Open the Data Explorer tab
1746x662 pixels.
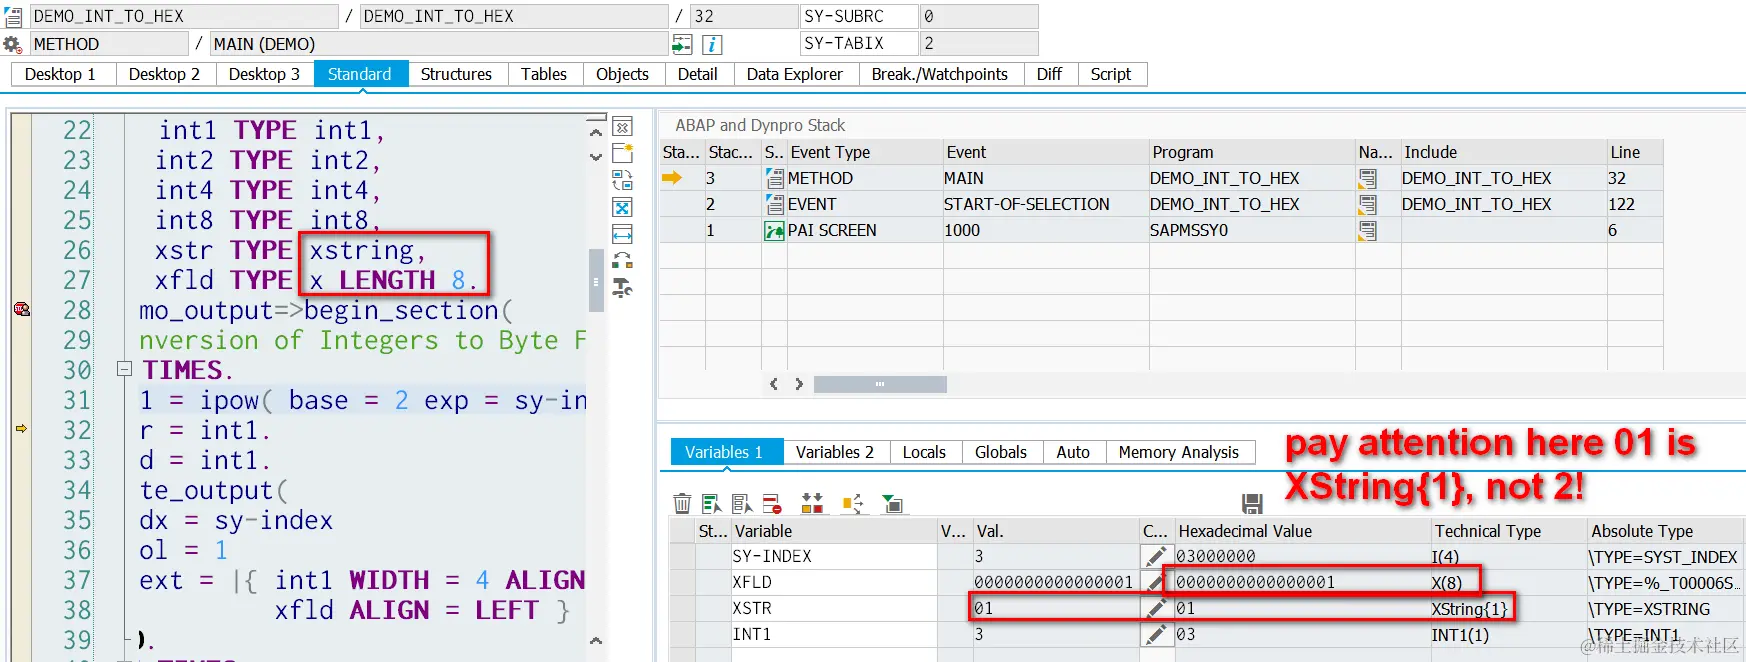(x=795, y=74)
